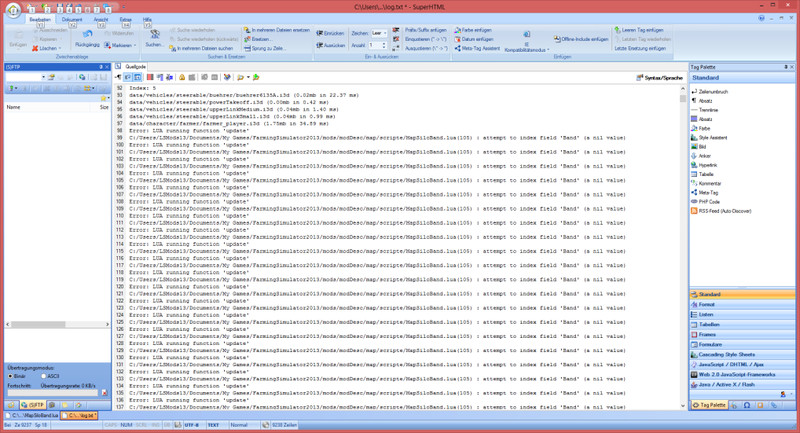Click Sprung zu Zeile...

[265, 48]
